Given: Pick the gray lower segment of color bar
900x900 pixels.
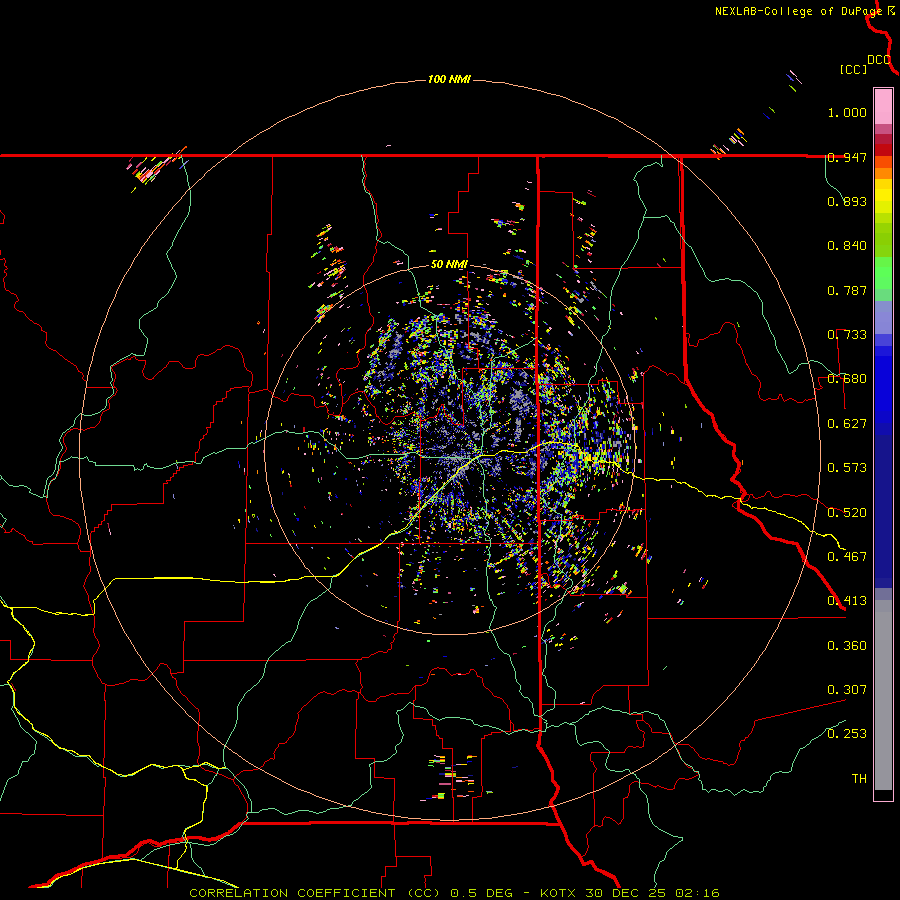Looking at the screenshot, I should (883, 695).
